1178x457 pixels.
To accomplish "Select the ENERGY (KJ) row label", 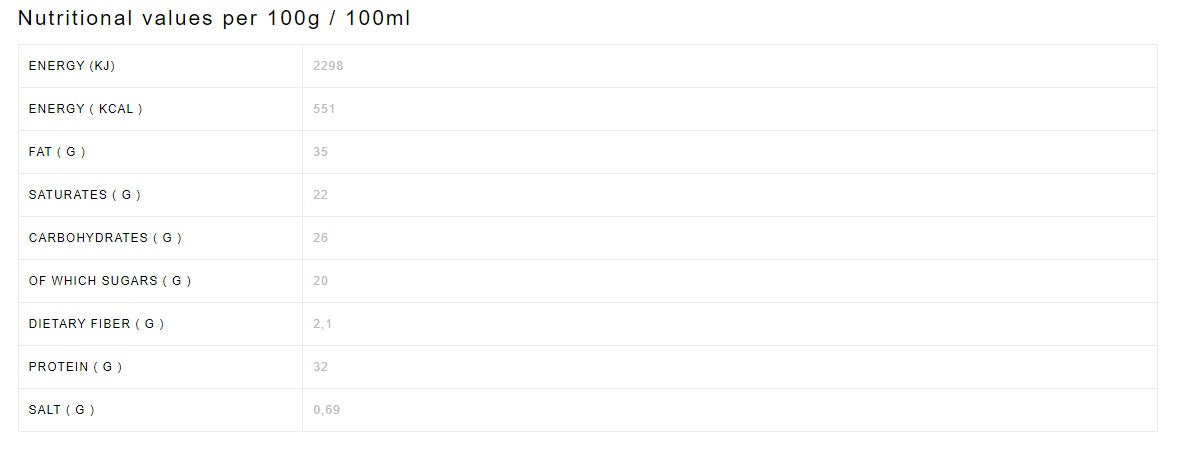I will [72, 66].
